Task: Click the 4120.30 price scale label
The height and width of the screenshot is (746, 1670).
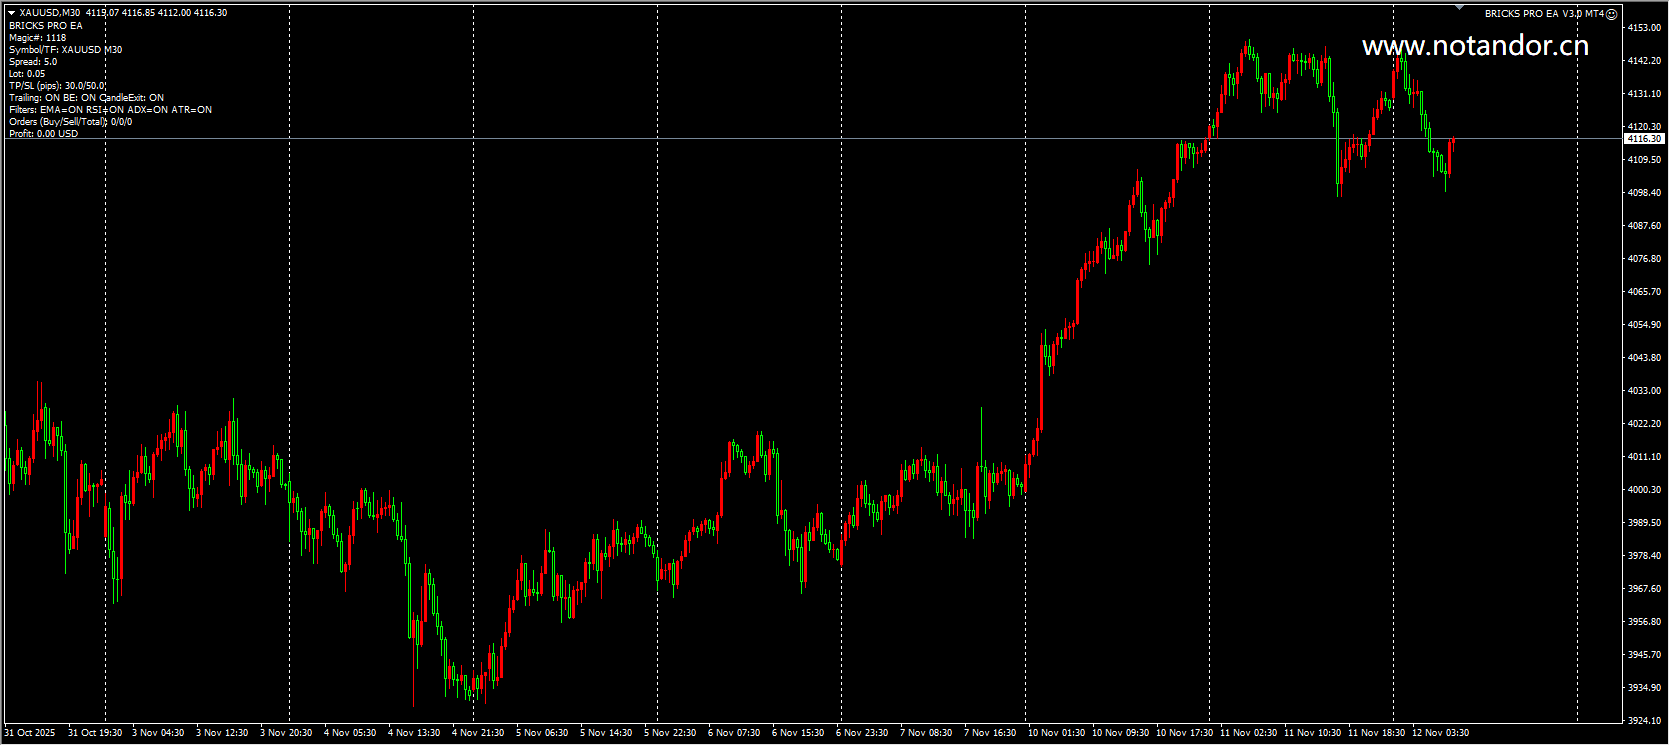Action: click(x=1645, y=127)
